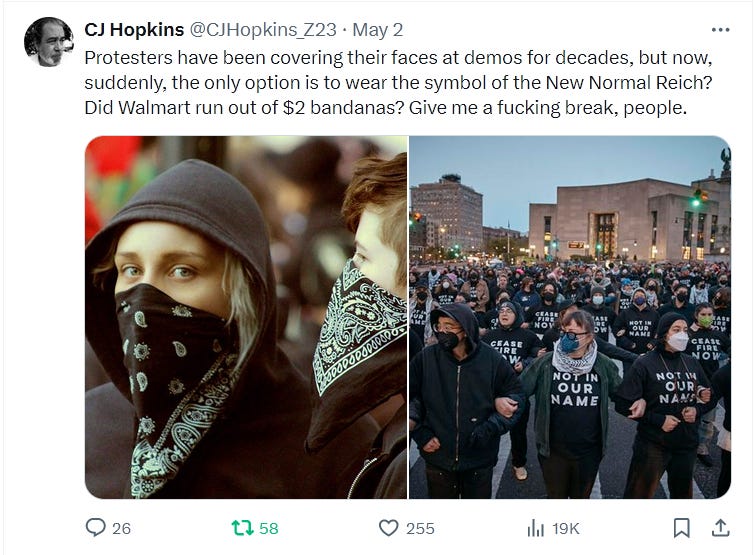Click the share upload arrow icon

point(720,528)
